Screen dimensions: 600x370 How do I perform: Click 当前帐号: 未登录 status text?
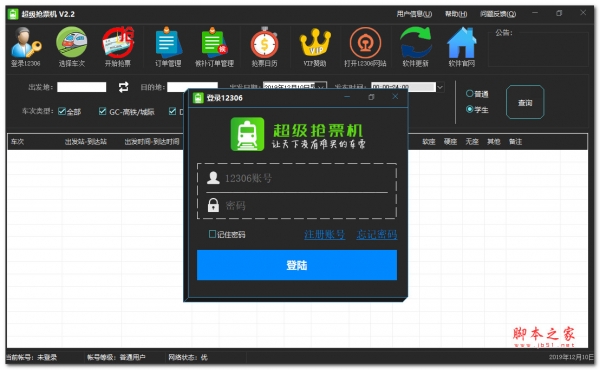click(x=31, y=357)
